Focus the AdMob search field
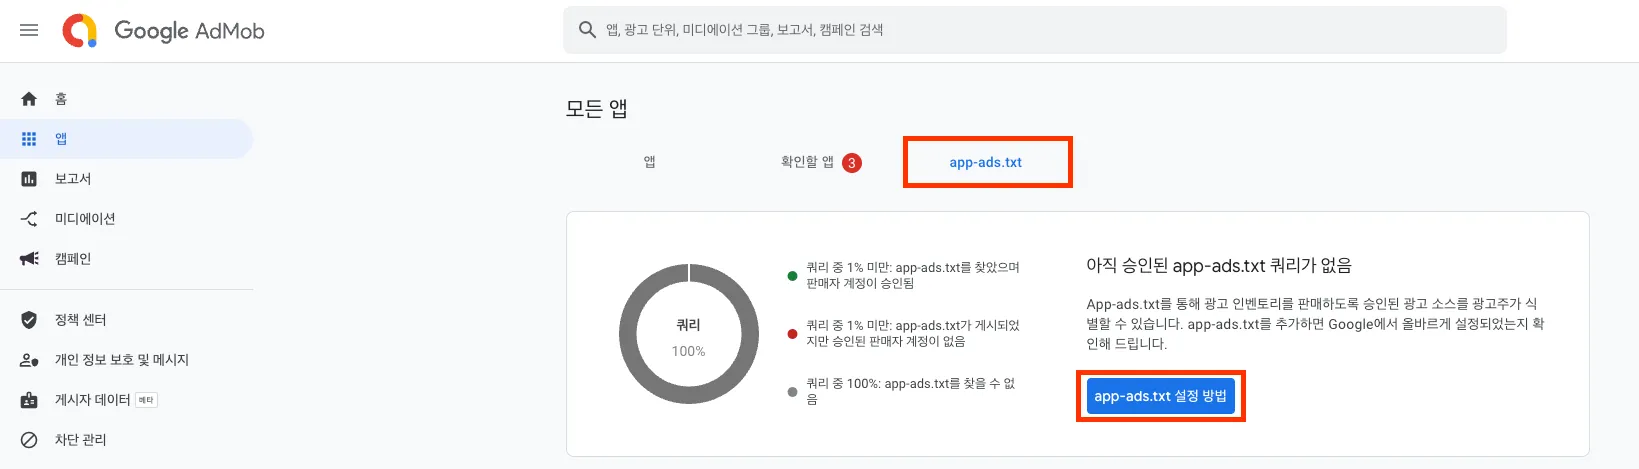 coord(1034,30)
